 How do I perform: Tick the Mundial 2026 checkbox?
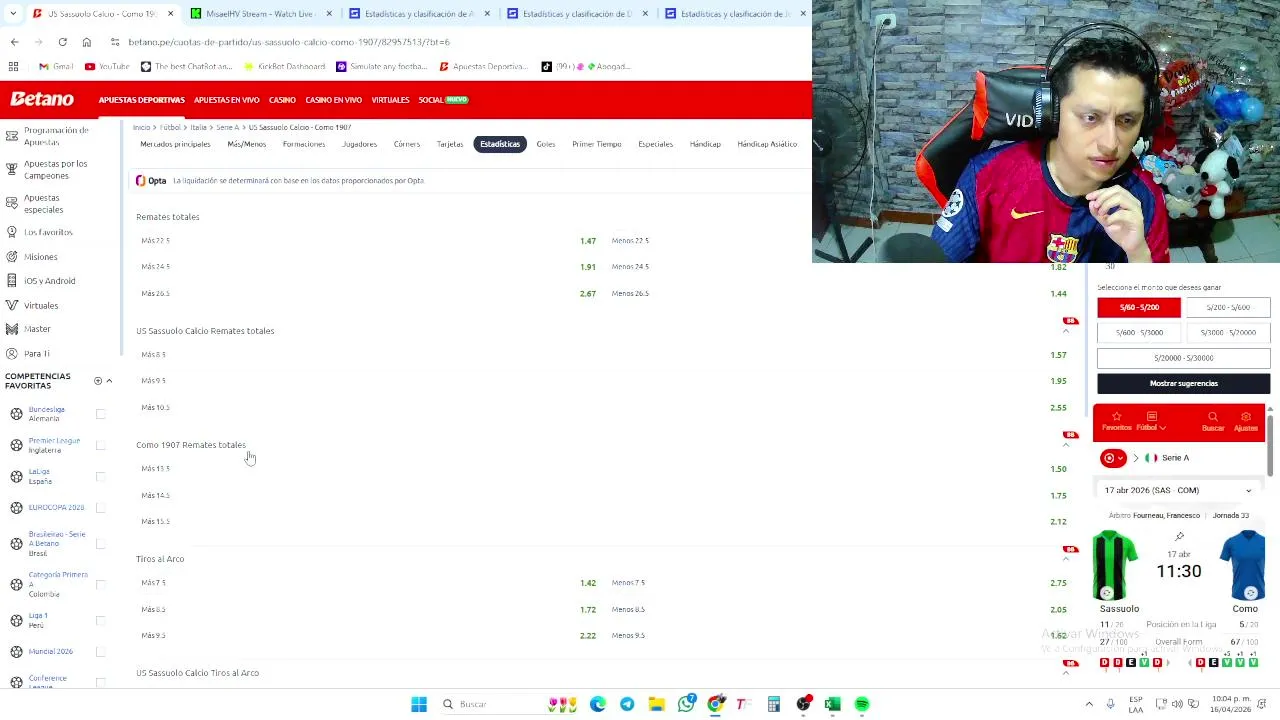tap(100, 651)
